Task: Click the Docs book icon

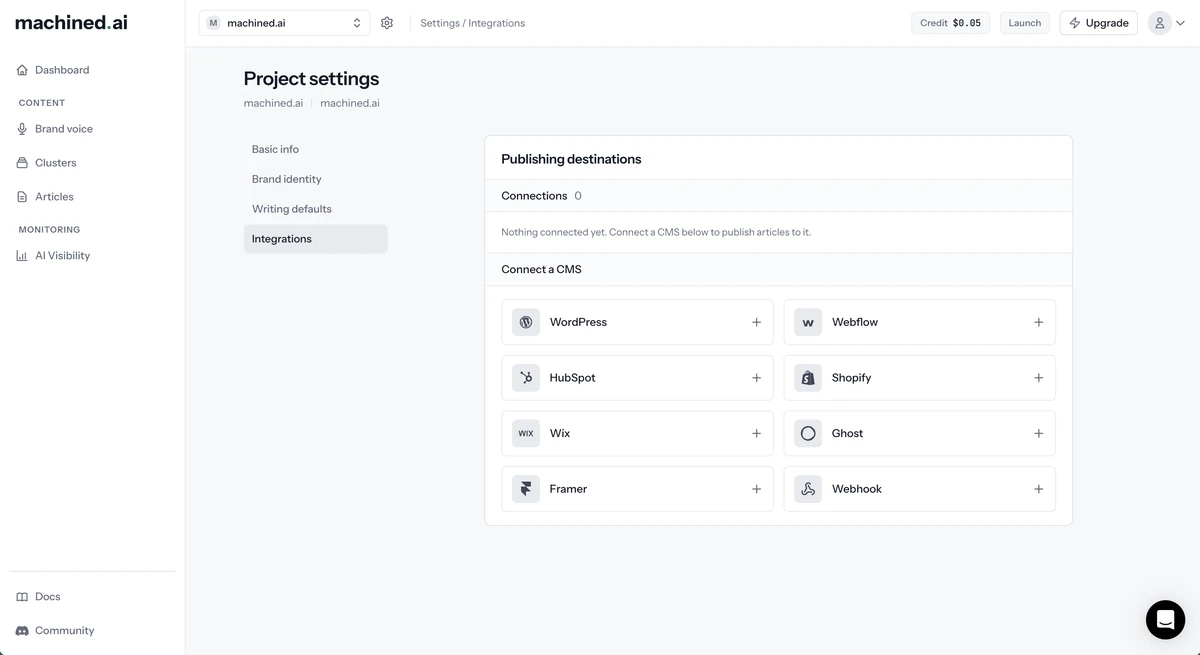Action: [x=22, y=597]
